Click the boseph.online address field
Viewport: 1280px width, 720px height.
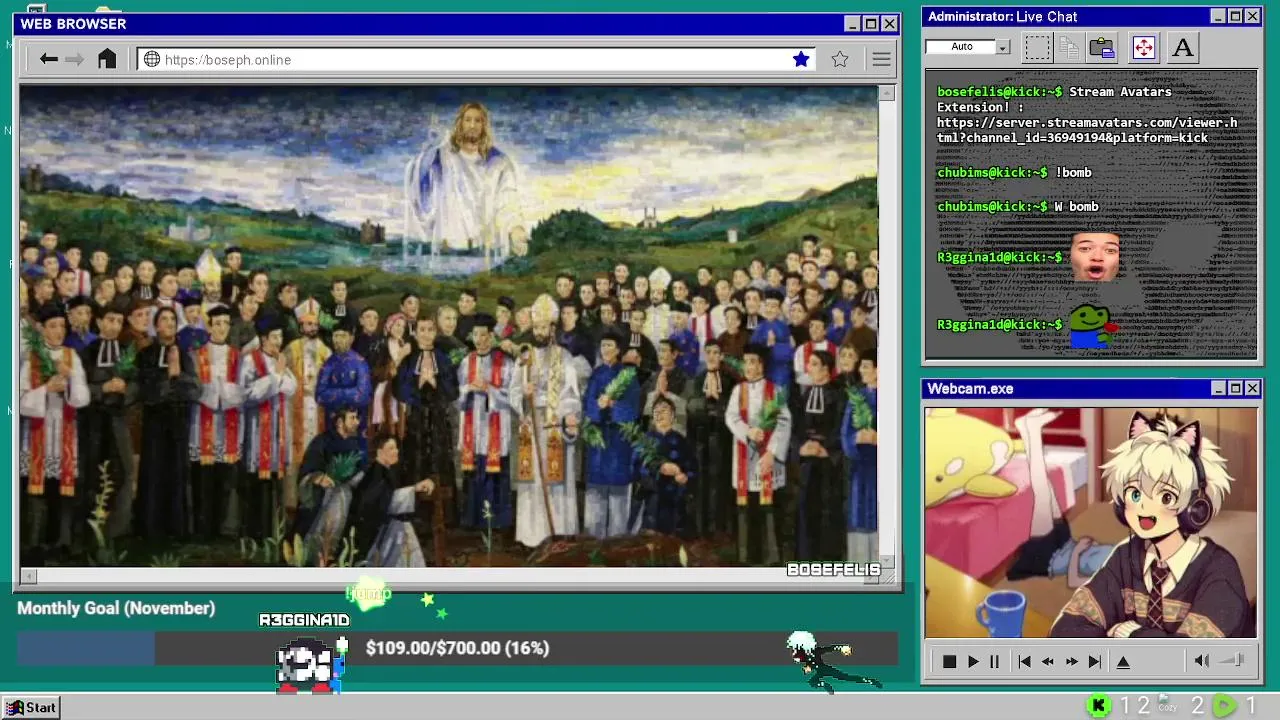click(475, 60)
